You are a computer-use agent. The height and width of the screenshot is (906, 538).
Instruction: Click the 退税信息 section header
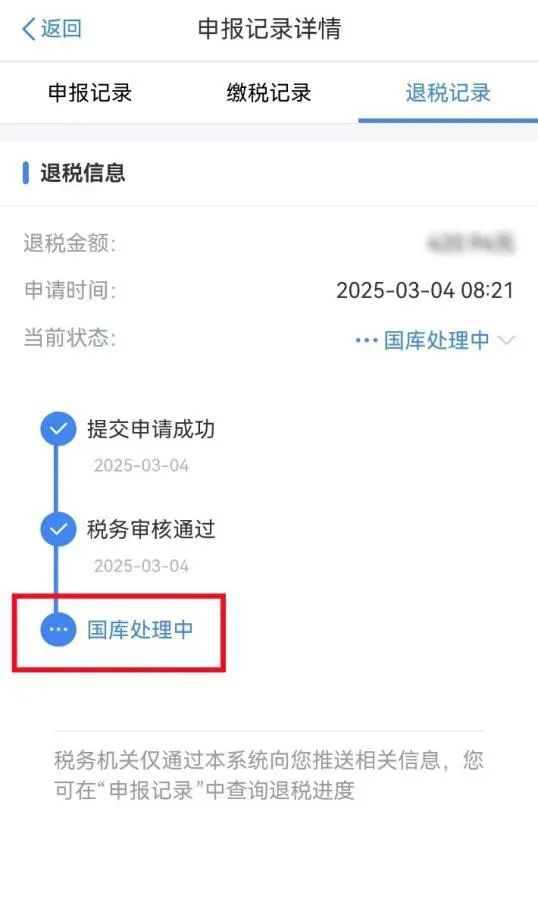(x=83, y=173)
